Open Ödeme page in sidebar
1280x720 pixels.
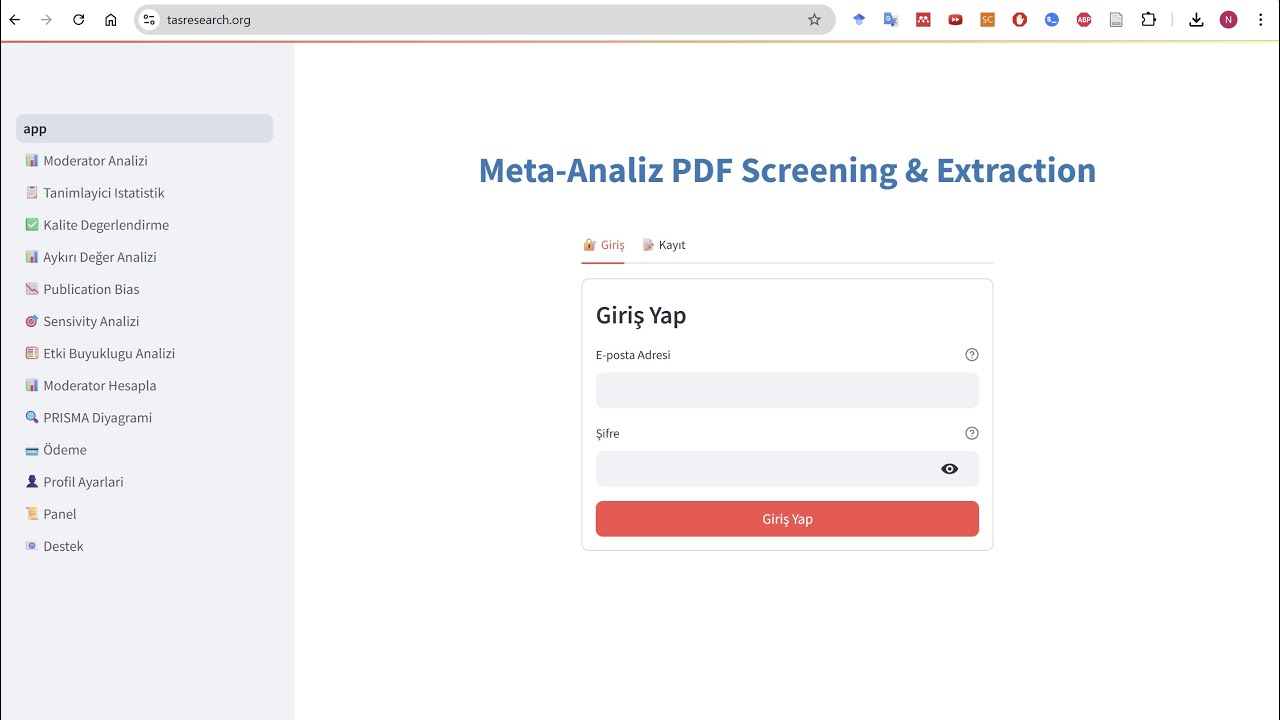(65, 450)
